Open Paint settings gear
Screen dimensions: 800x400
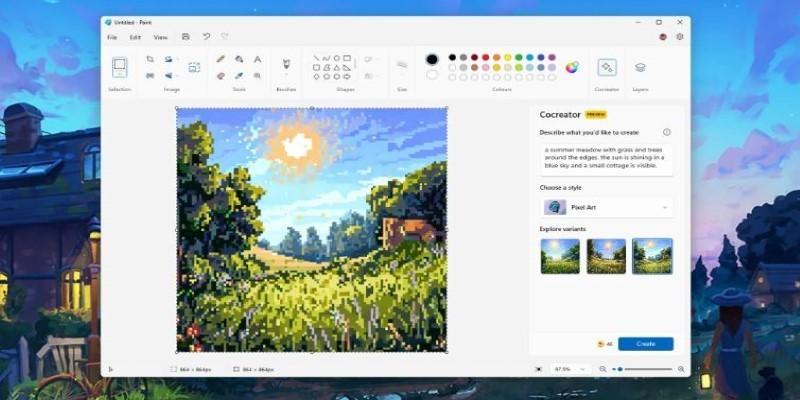(x=680, y=37)
